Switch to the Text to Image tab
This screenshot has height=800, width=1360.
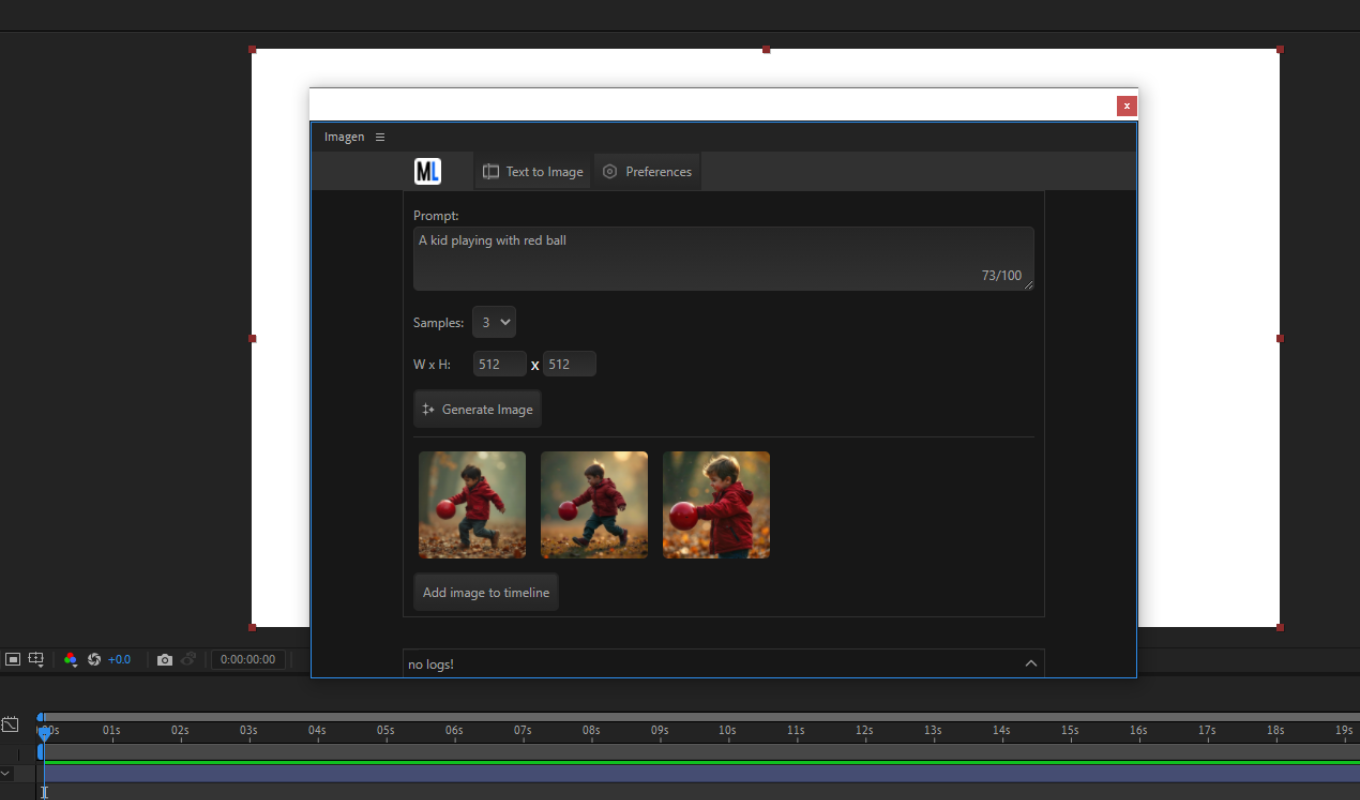533,172
